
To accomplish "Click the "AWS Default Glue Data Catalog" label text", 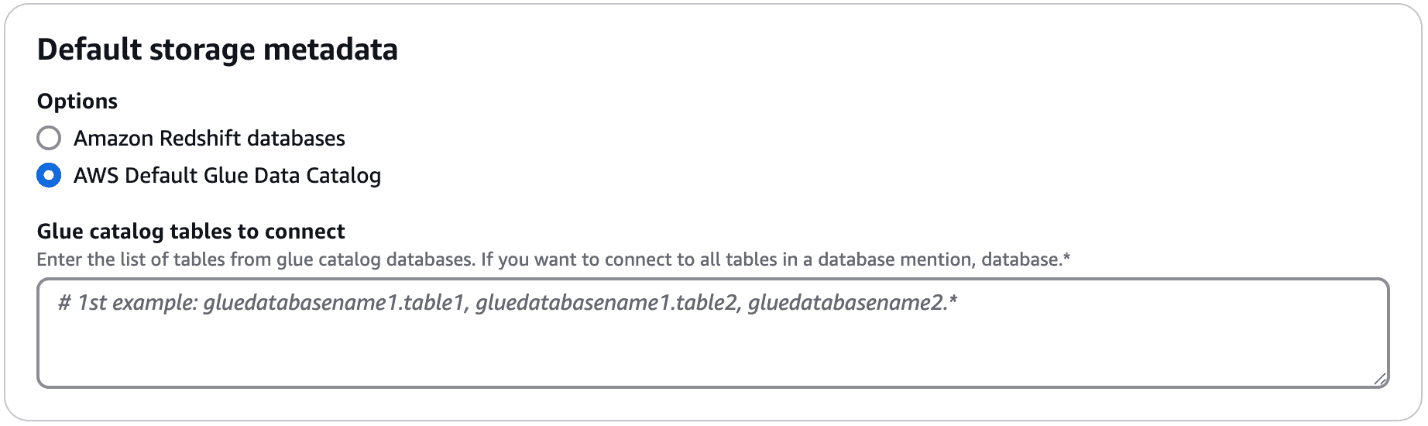I will pos(227,176).
